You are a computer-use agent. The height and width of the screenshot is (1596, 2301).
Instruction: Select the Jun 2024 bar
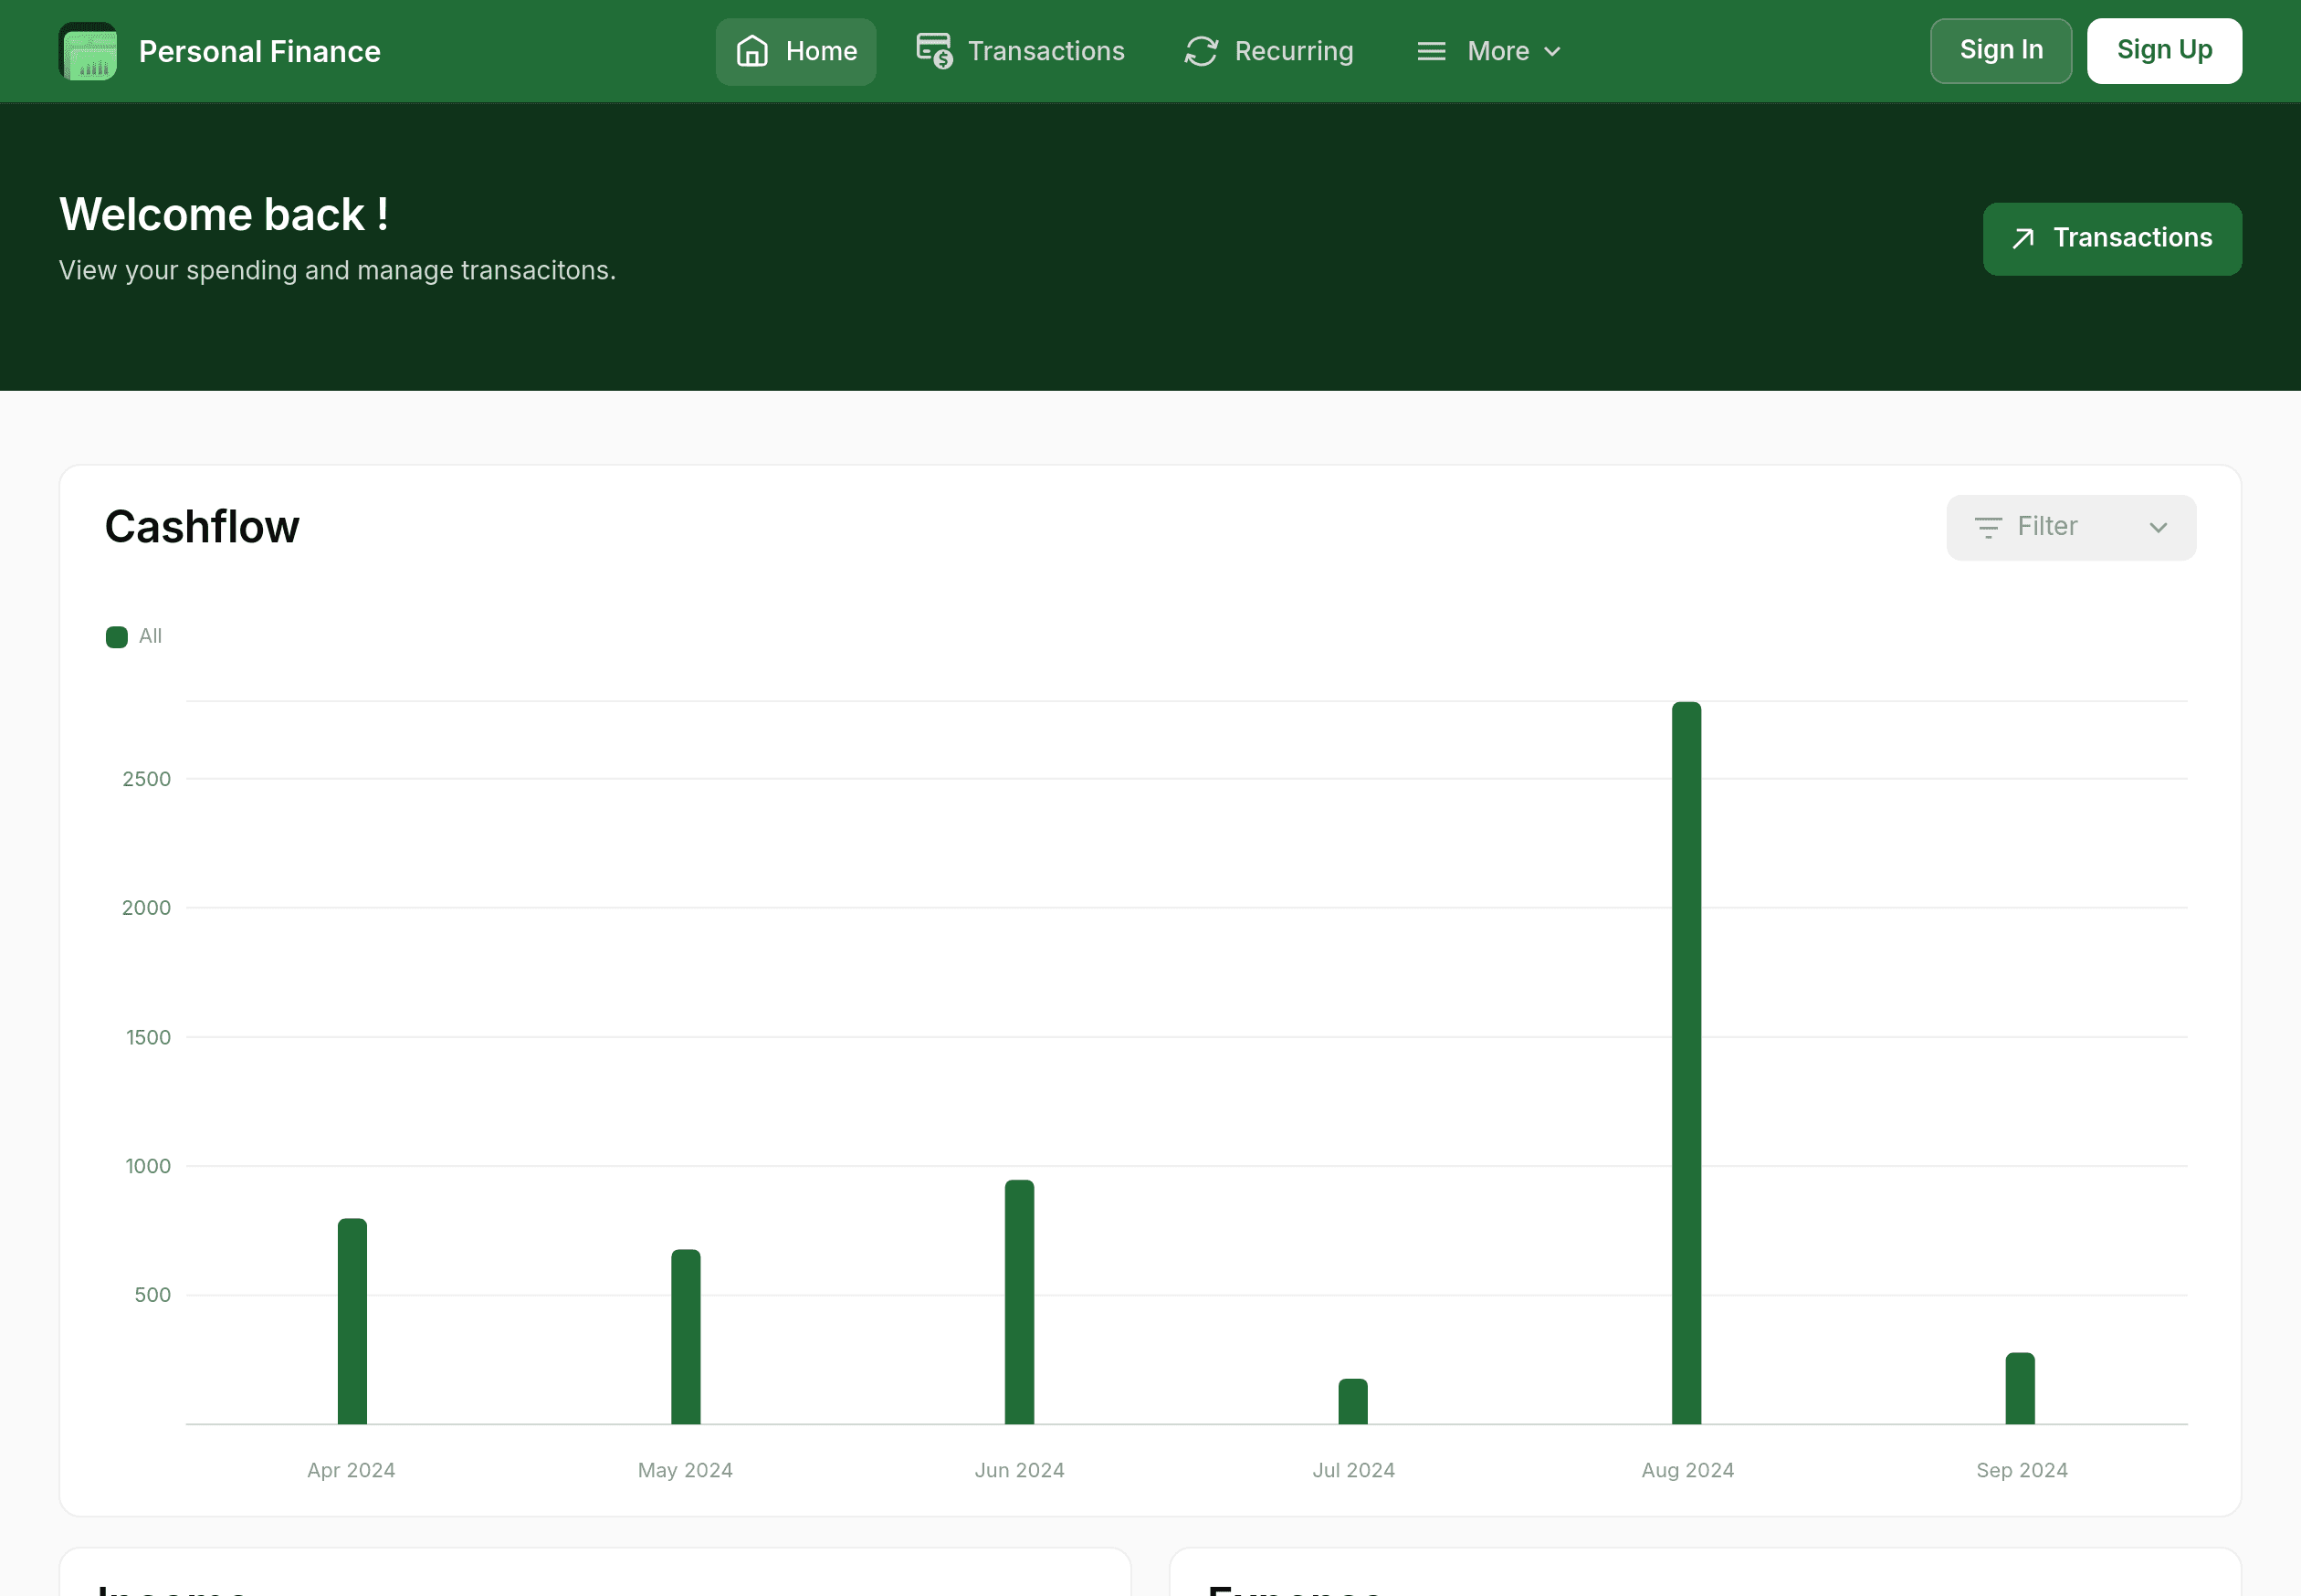coord(1019,1302)
